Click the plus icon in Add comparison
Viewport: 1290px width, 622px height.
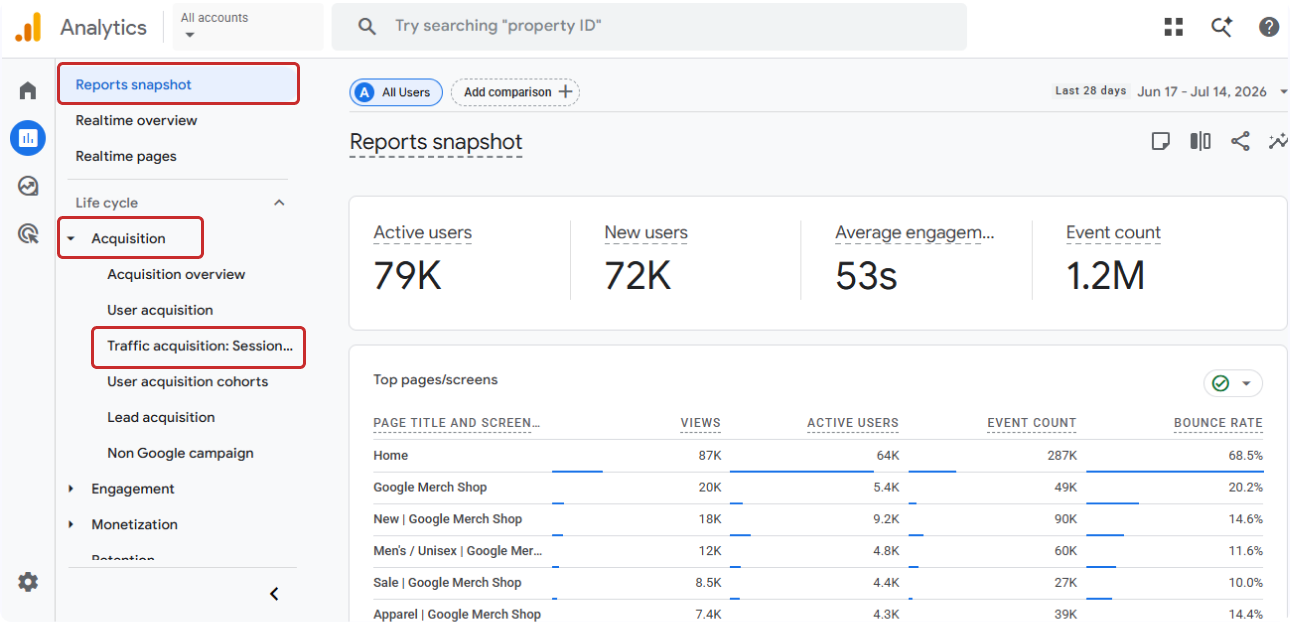click(x=566, y=92)
